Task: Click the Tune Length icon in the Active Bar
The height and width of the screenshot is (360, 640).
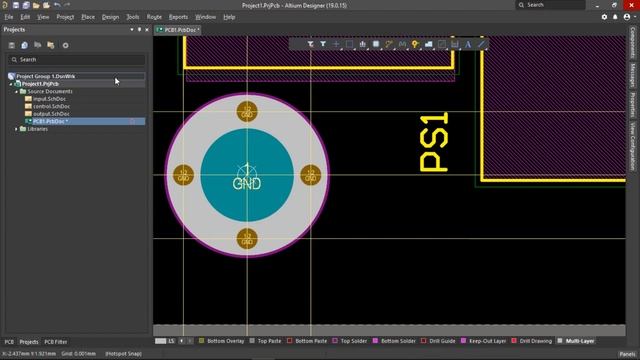Action: (402, 44)
